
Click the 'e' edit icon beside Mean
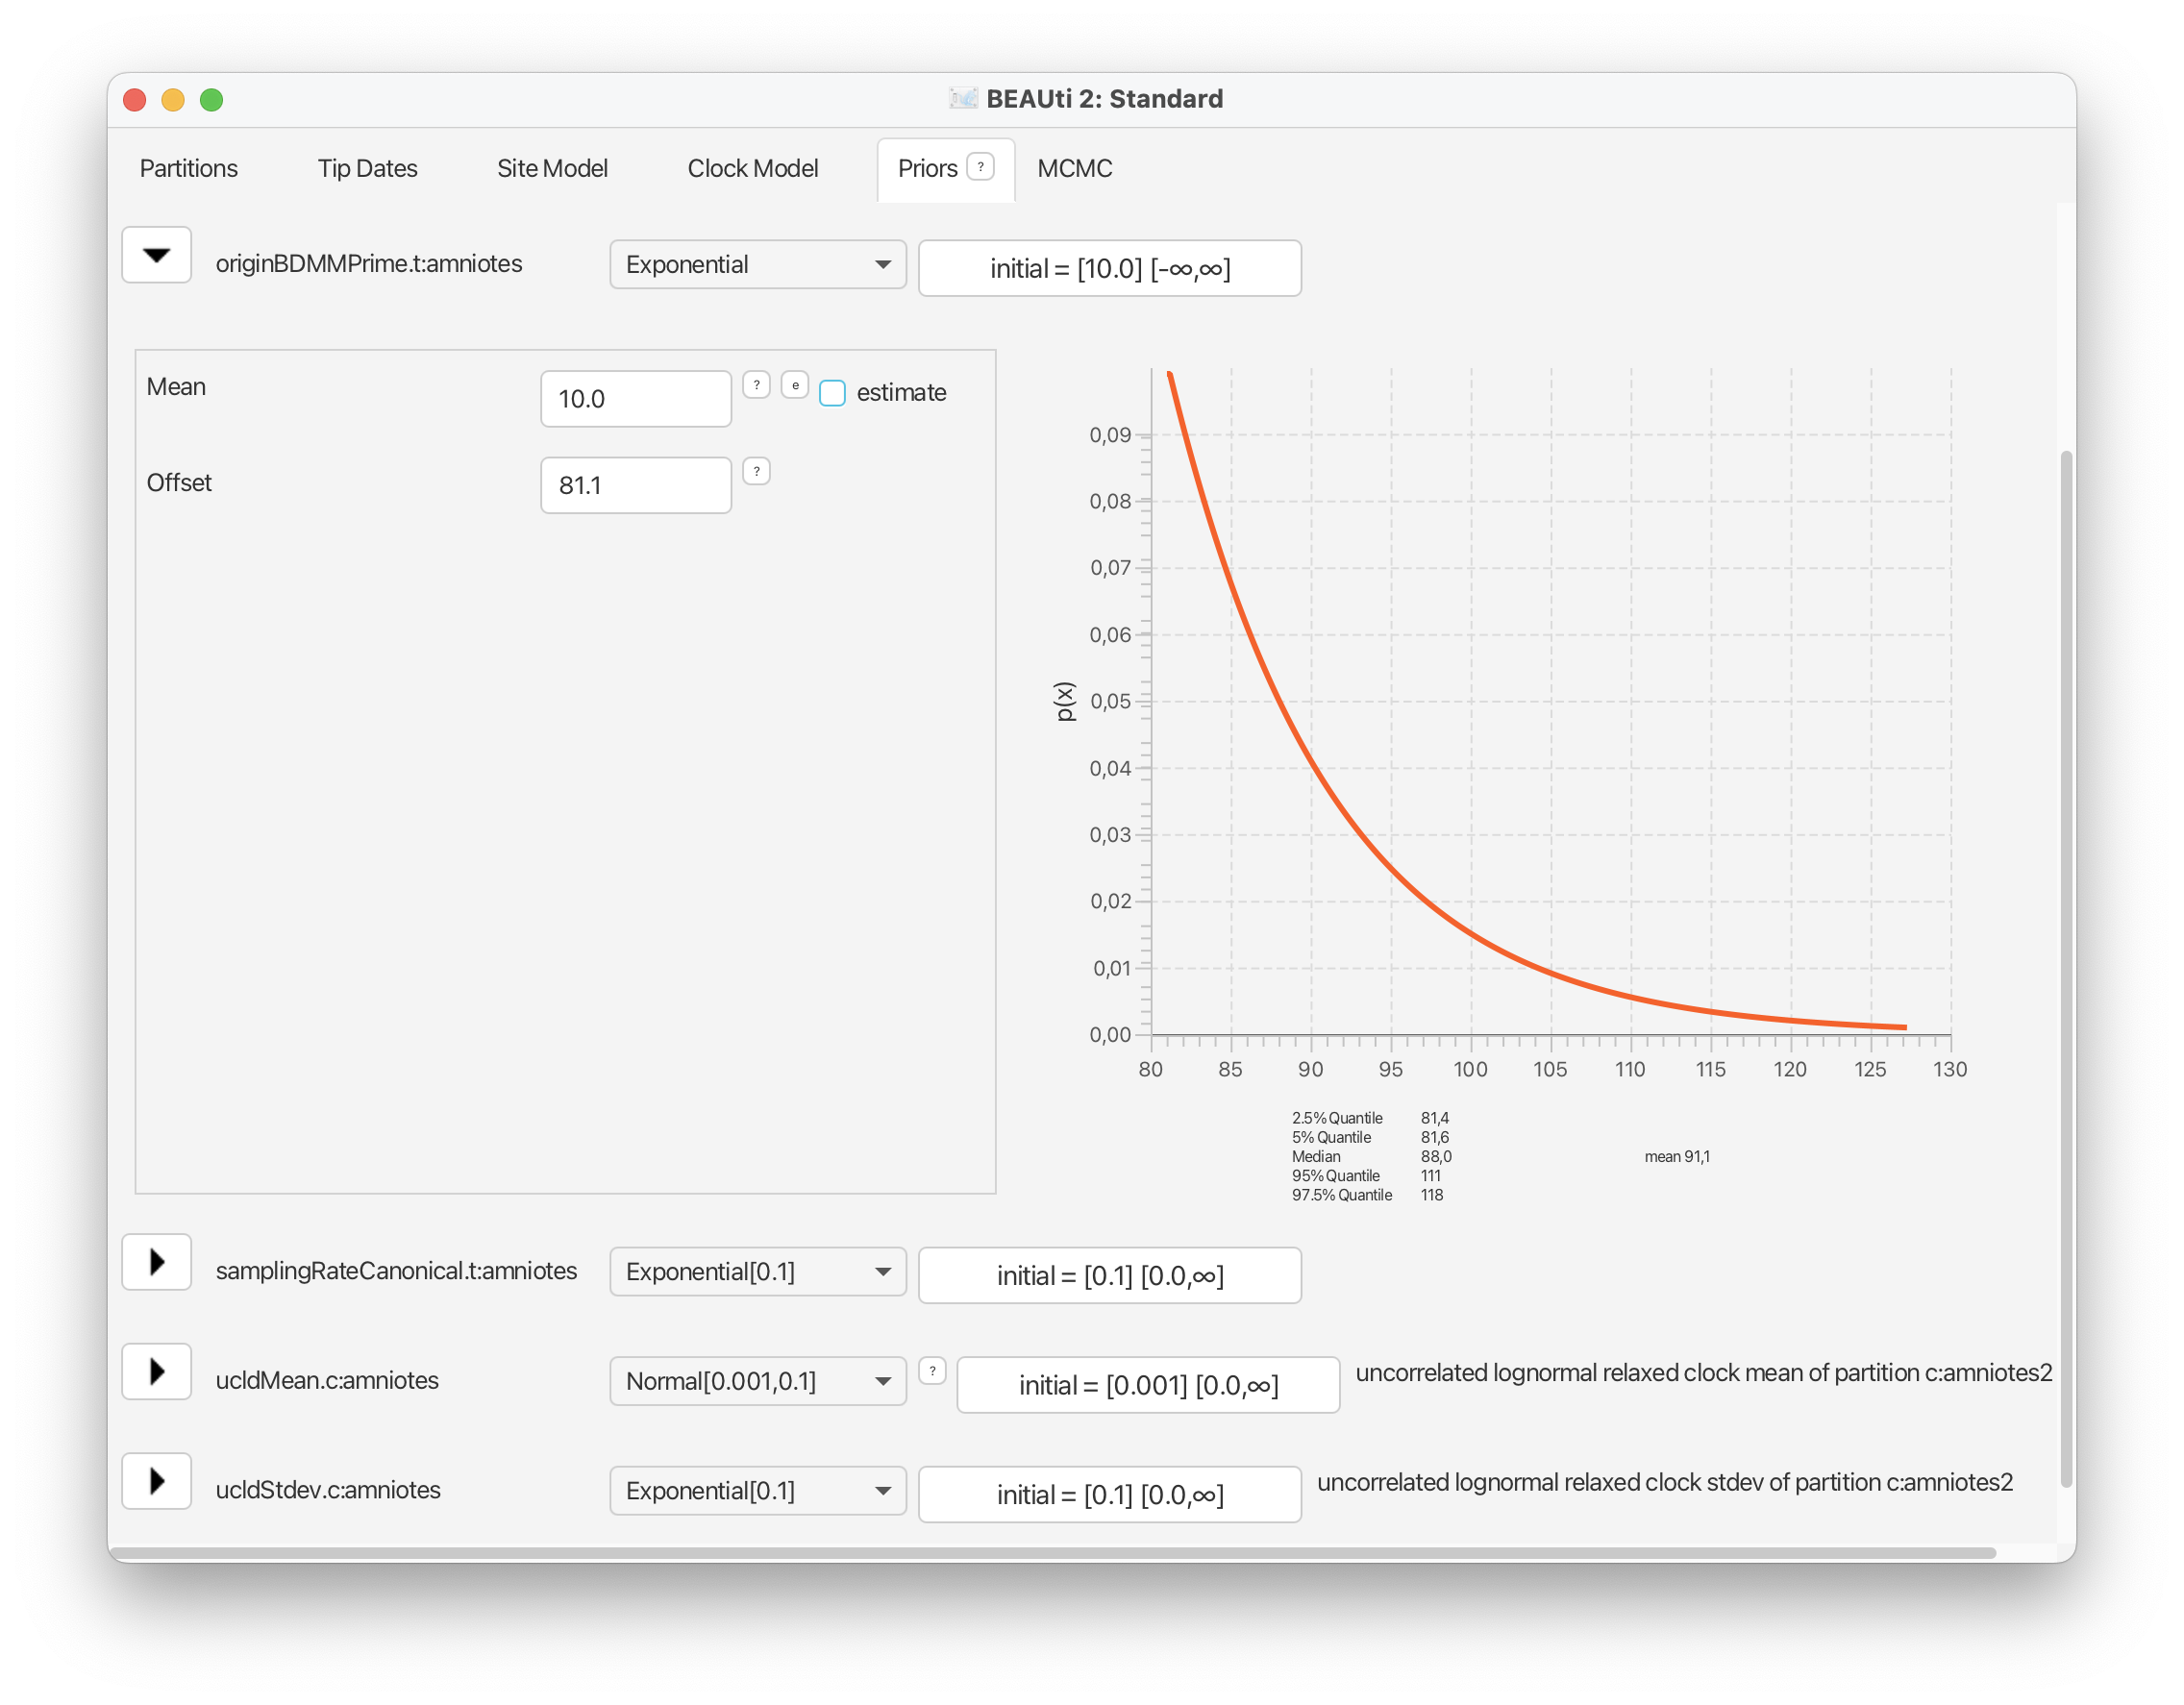tap(795, 385)
